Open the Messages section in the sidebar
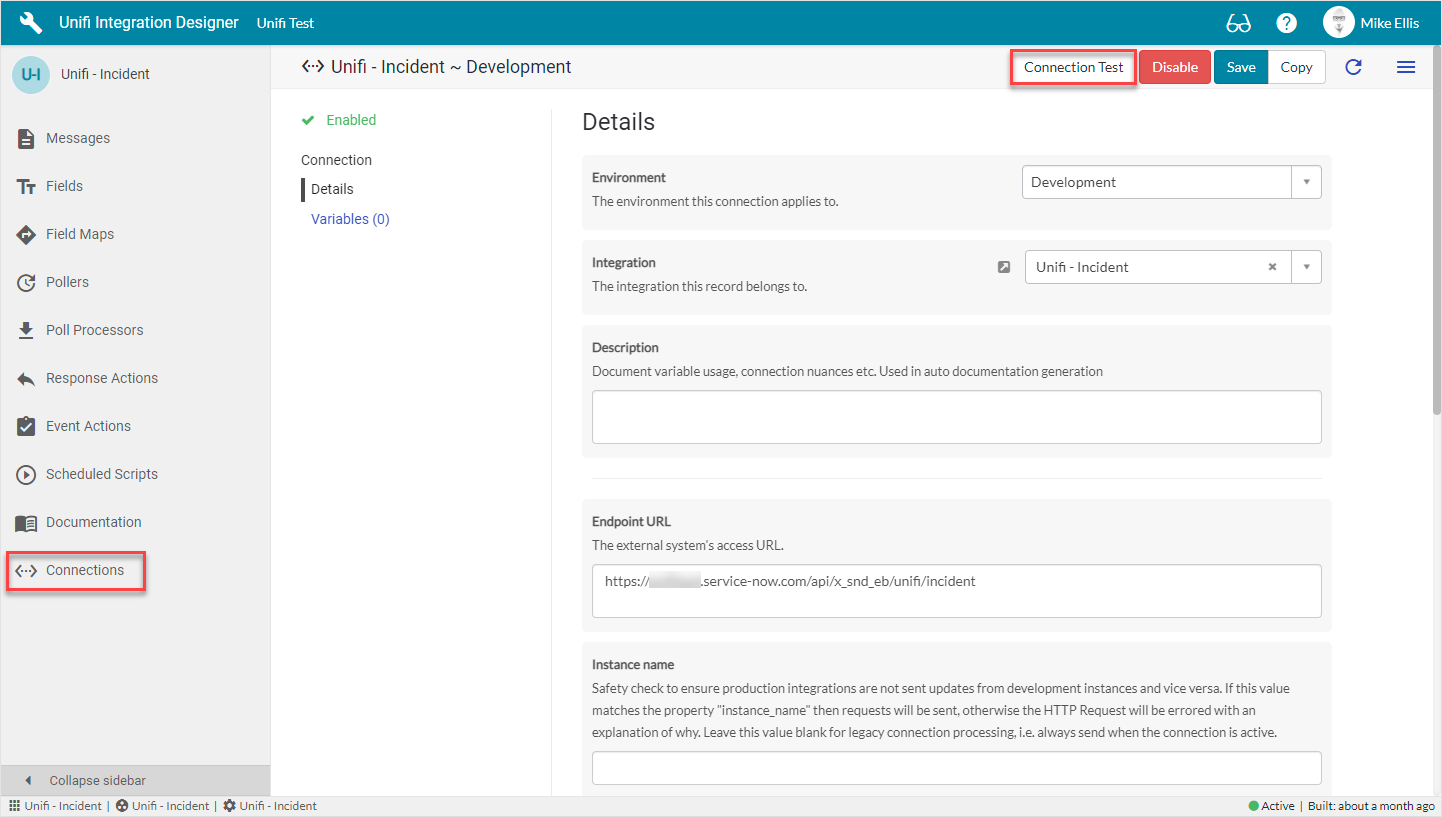The image size is (1442, 817). pyautogui.click(x=77, y=138)
